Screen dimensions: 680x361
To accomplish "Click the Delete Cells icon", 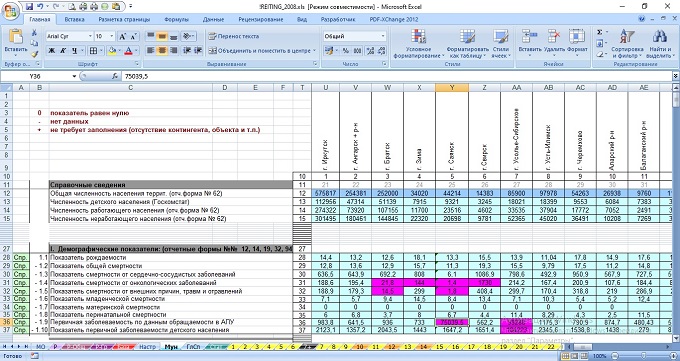I will pyautogui.click(x=554, y=44).
